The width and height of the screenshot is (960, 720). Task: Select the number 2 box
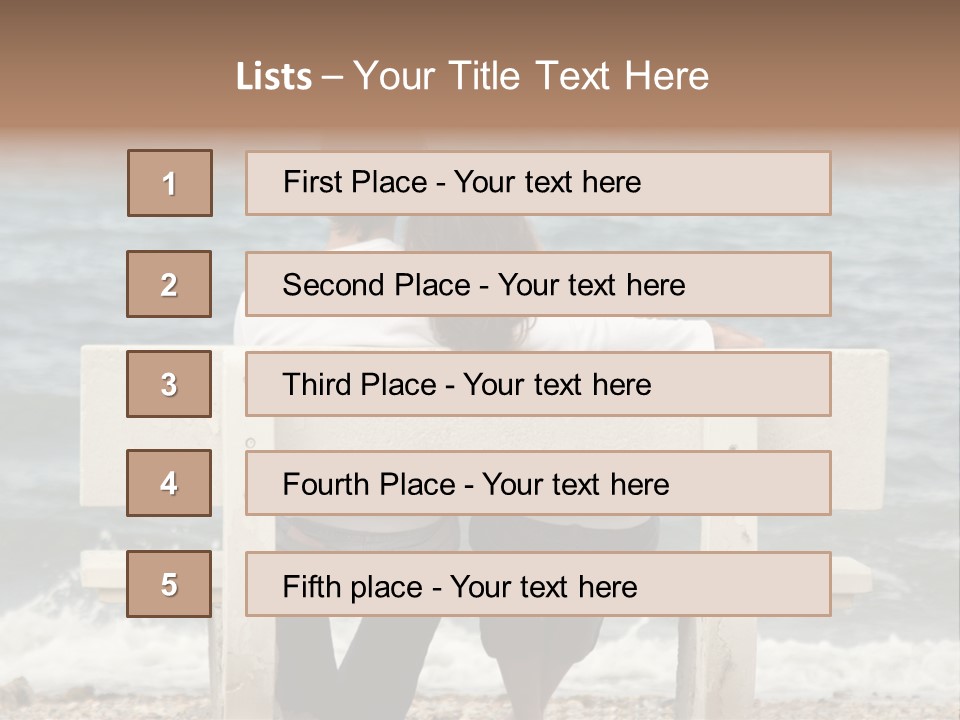pyautogui.click(x=170, y=284)
